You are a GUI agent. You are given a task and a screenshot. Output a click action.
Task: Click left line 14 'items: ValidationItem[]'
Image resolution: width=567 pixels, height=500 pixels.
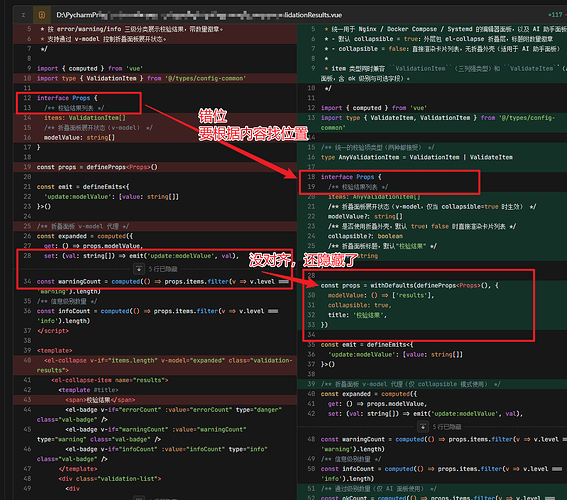click(x=85, y=118)
